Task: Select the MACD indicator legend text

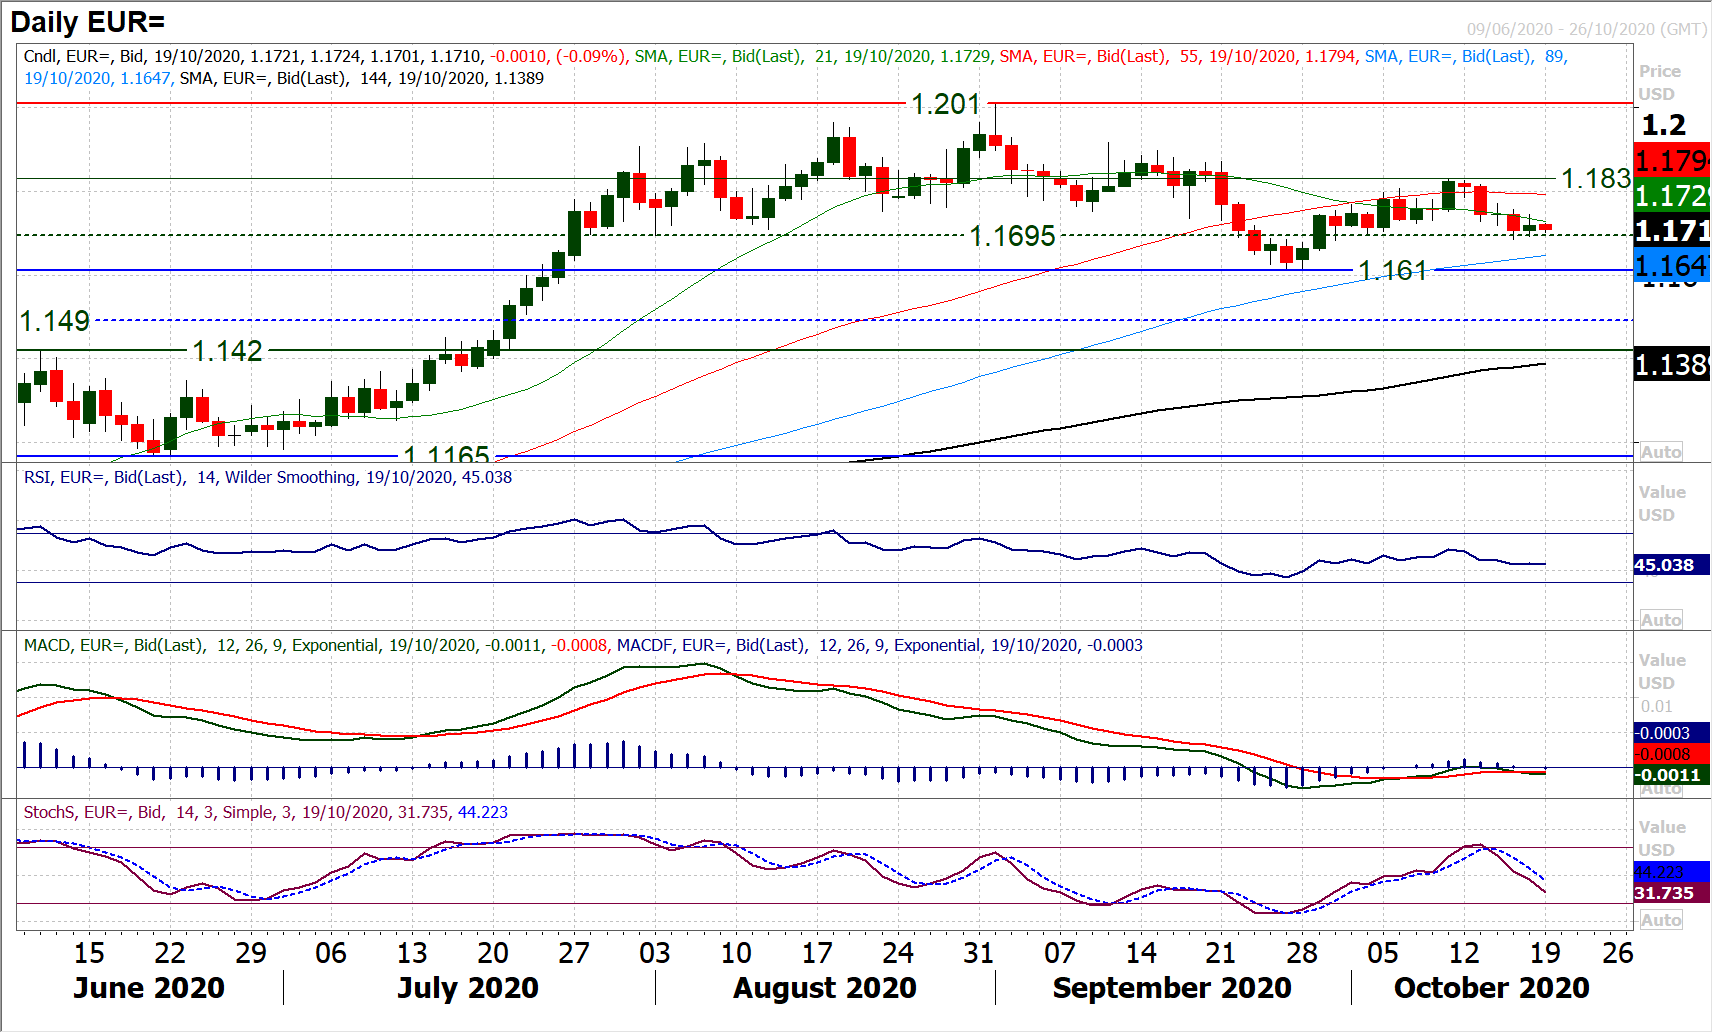Action: click(582, 646)
